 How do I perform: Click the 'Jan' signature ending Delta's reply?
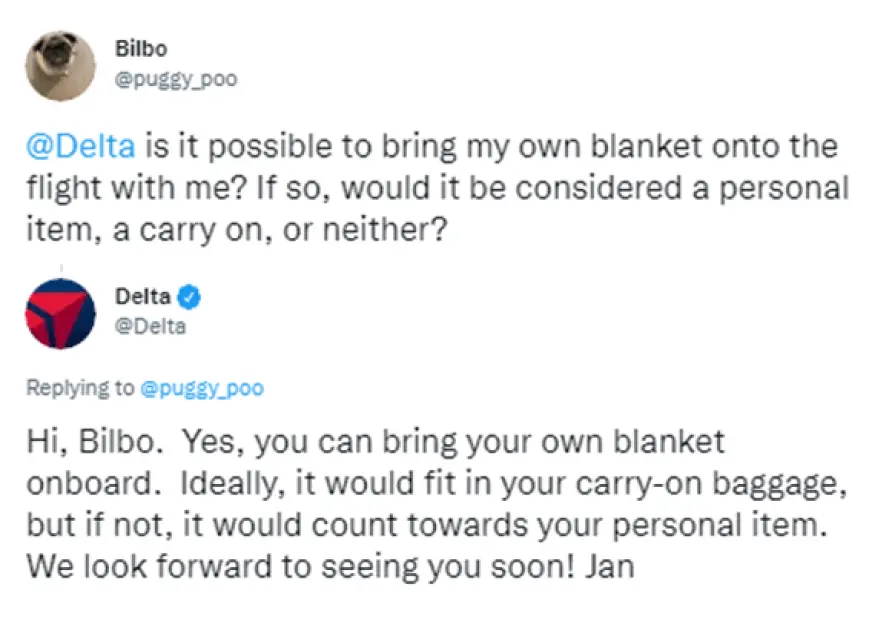[610, 567]
